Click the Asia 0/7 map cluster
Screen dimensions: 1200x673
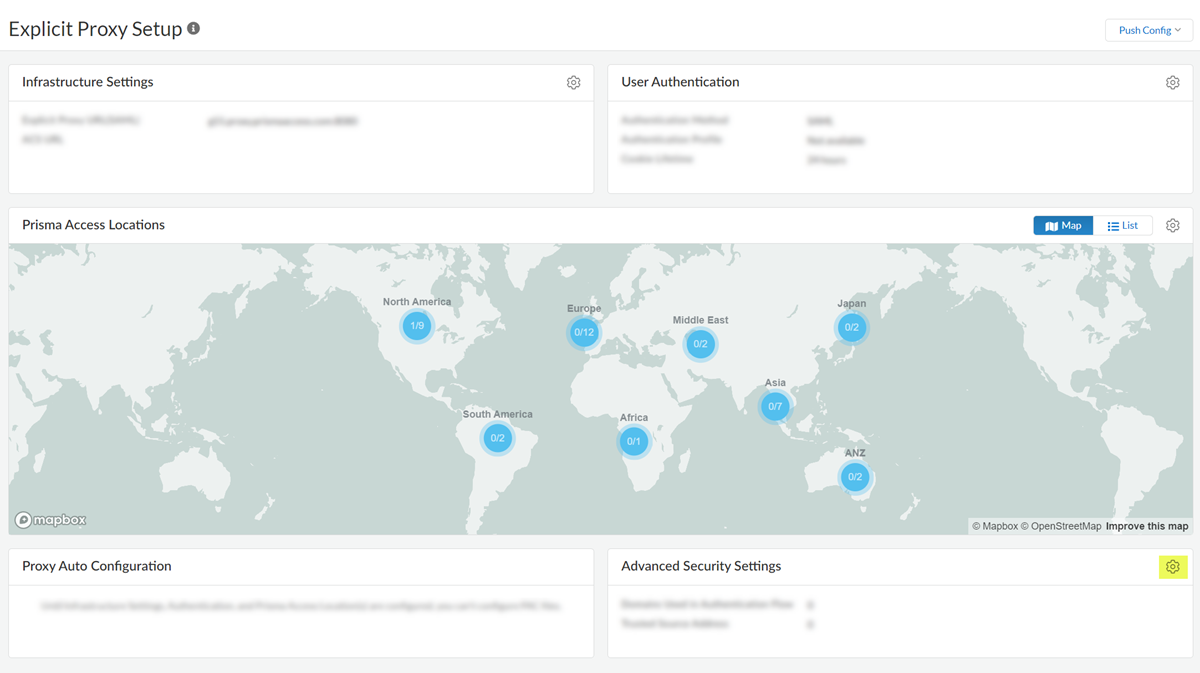(x=775, y=406)
